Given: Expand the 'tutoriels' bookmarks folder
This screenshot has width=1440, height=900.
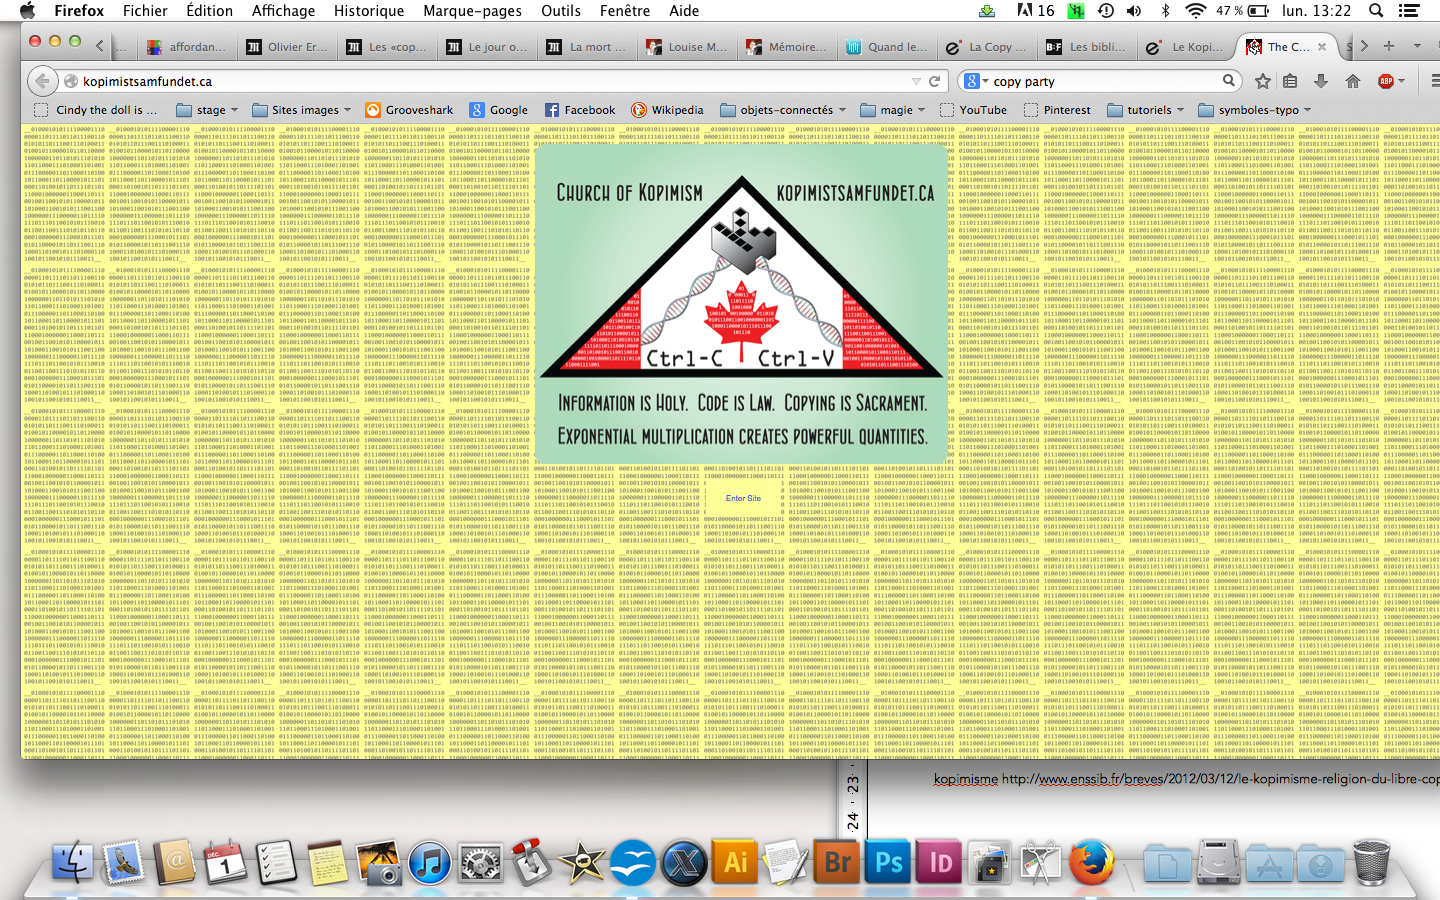Looking at the screenshot, I should click(x=1146, y=110).
